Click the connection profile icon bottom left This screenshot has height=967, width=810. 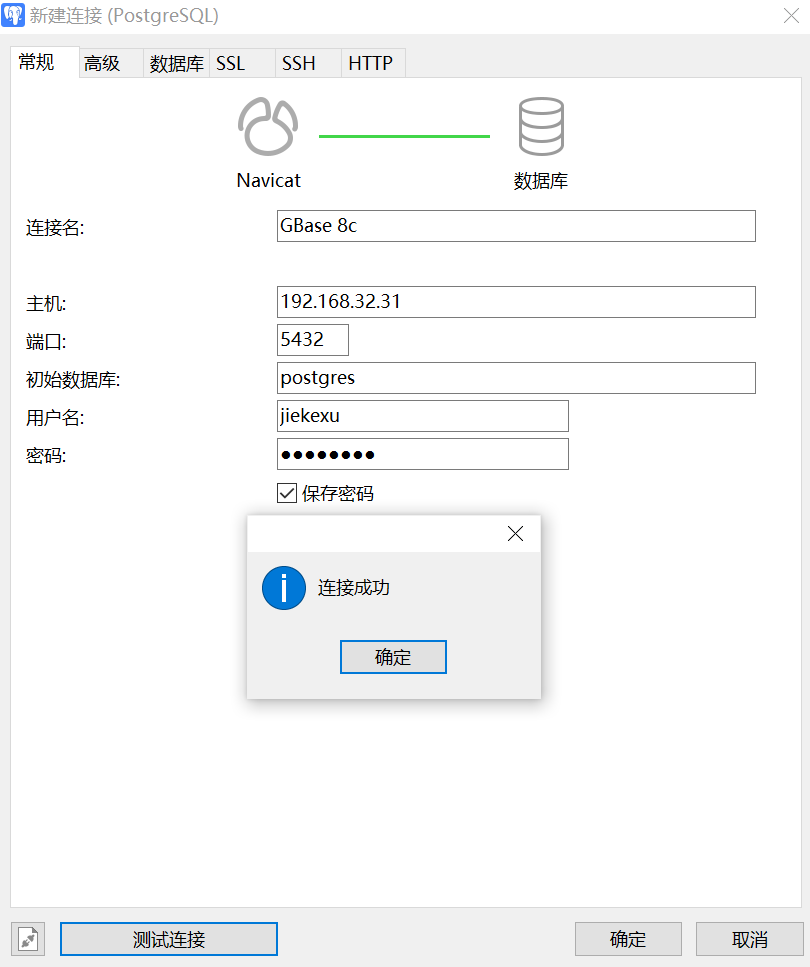pyautogui.click(x=27, y=938)
